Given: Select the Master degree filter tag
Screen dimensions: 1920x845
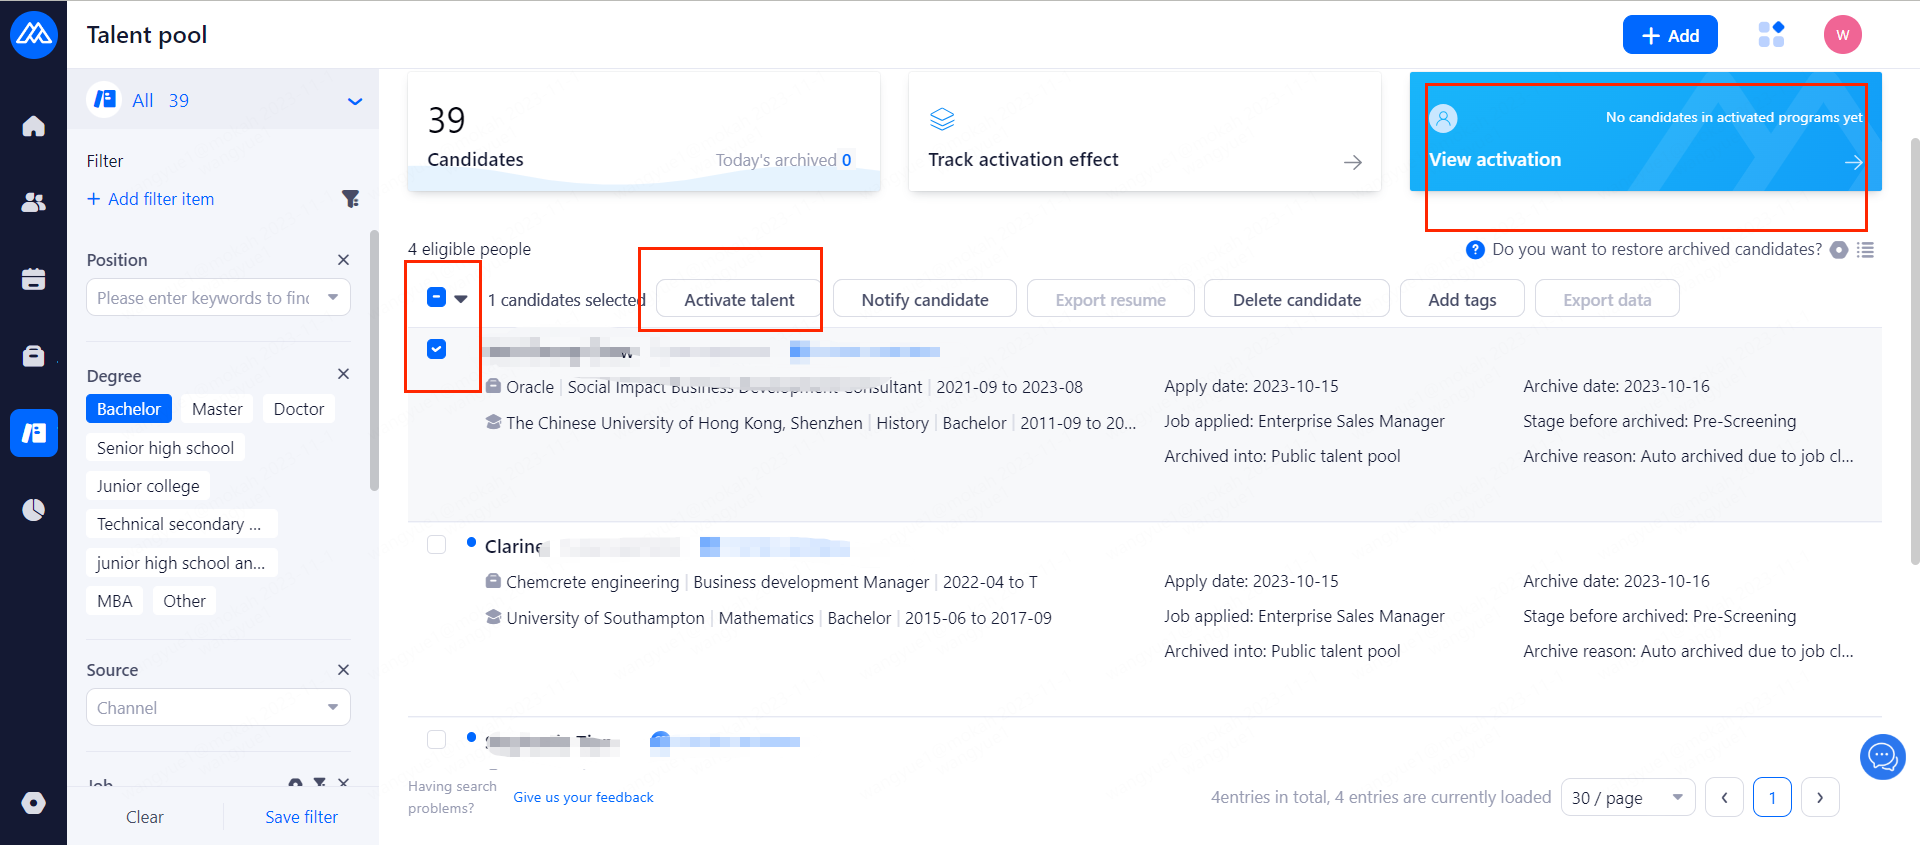Looking at the screenshot, I should (x=217, y=409).
